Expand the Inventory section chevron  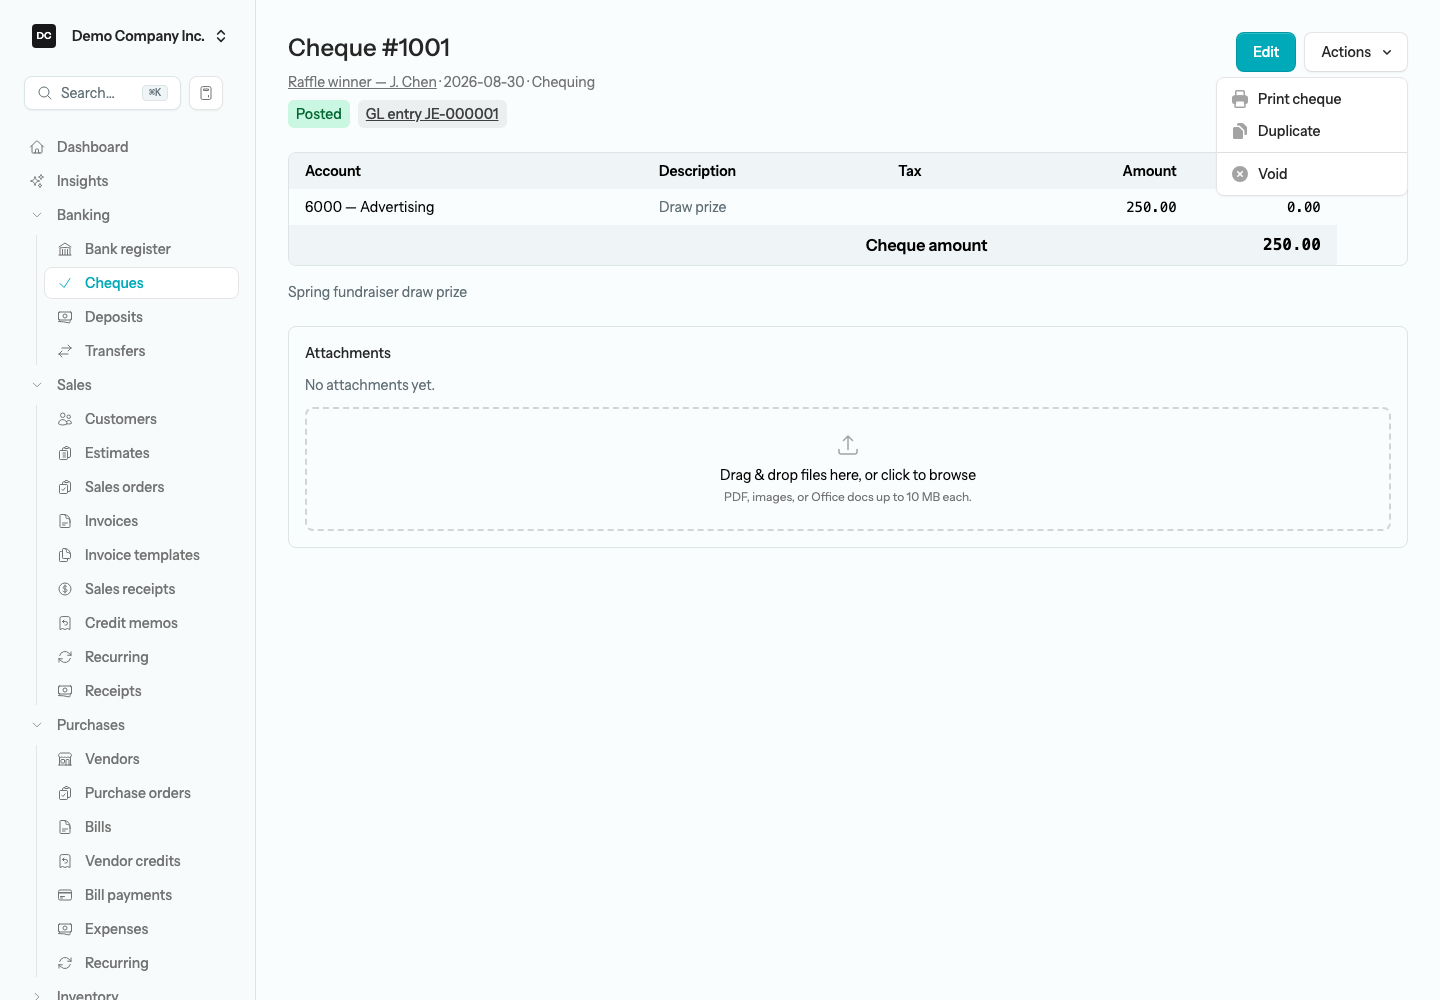click(x=37, y=996)
